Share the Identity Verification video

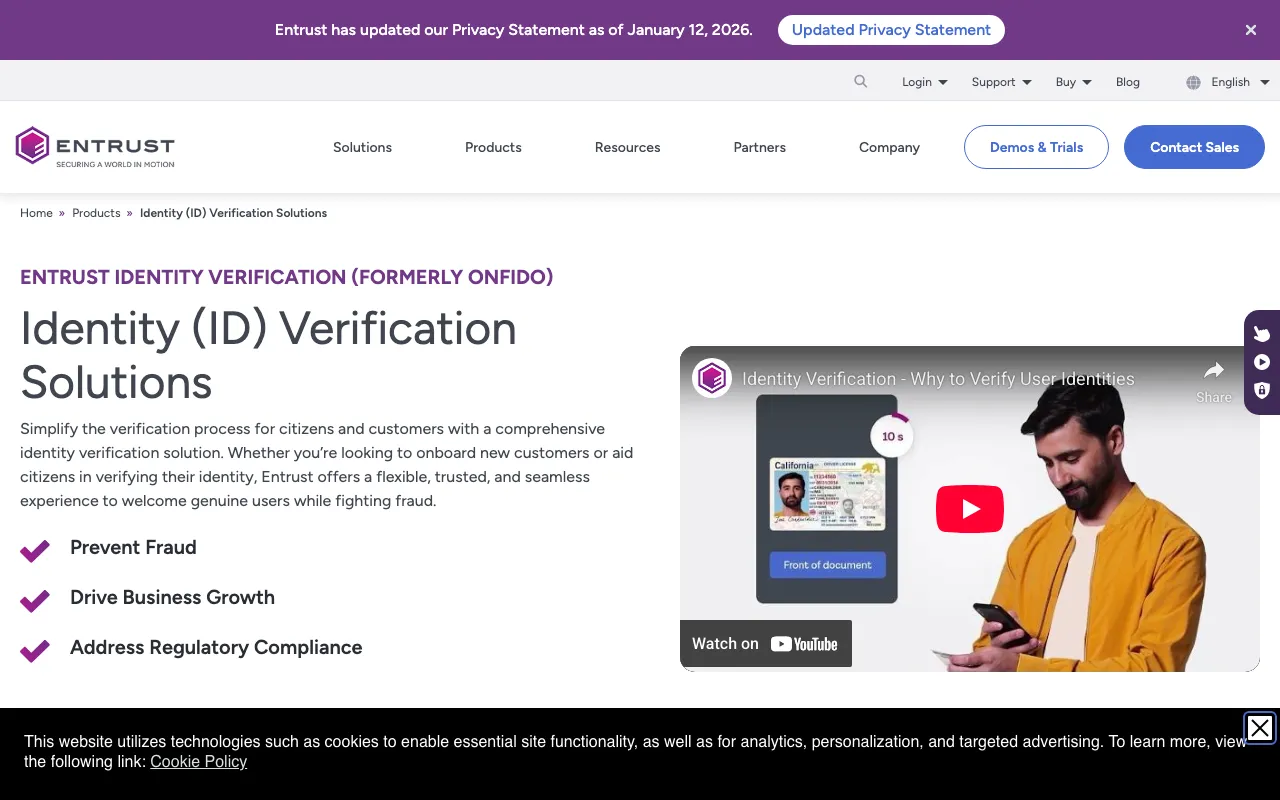(x=1214, y=381)
